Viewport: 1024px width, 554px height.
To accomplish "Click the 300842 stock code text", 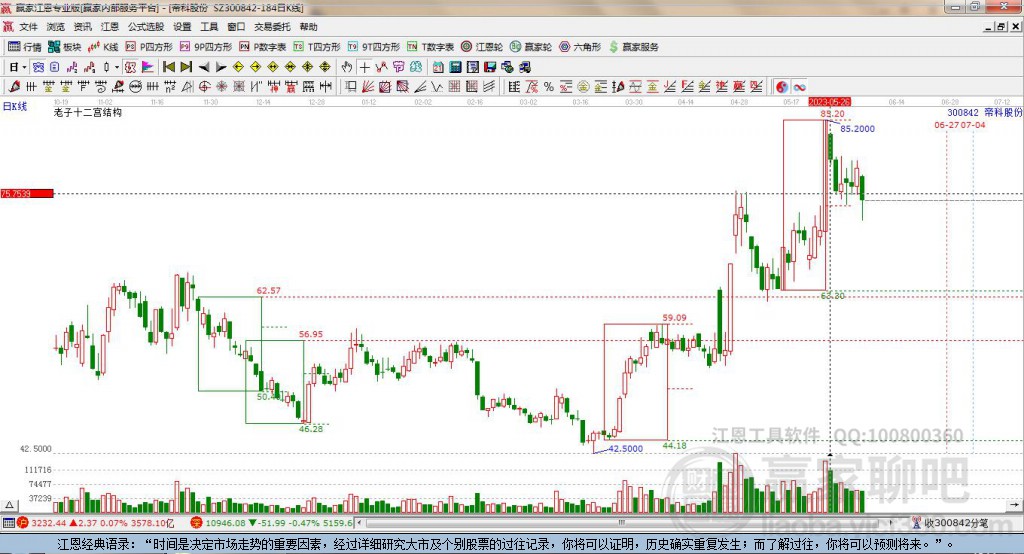I will coord(963,112).
